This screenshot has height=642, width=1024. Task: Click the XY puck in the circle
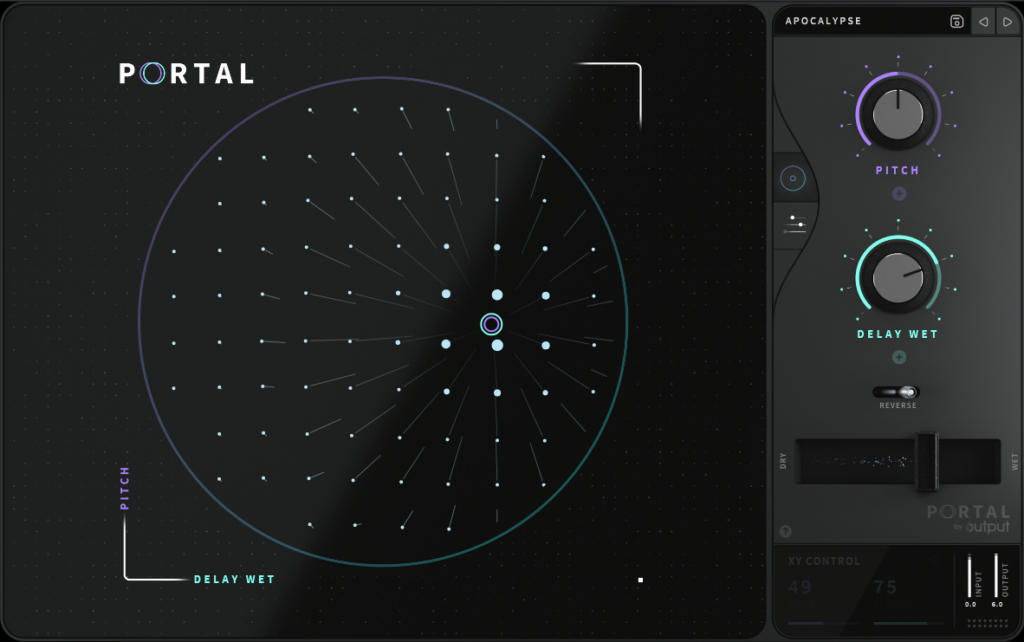[x=491, y=324]
